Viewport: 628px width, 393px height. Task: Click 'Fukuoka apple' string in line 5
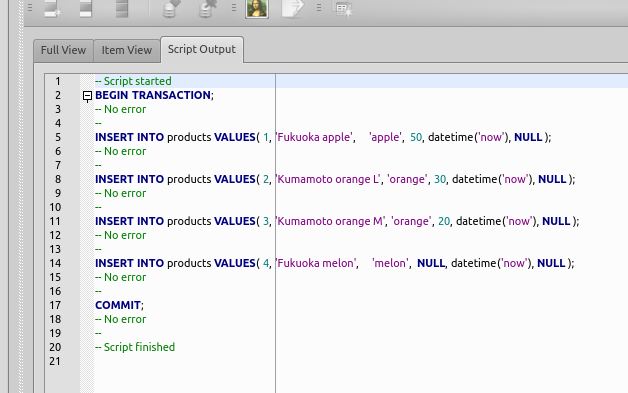[314, 137]
